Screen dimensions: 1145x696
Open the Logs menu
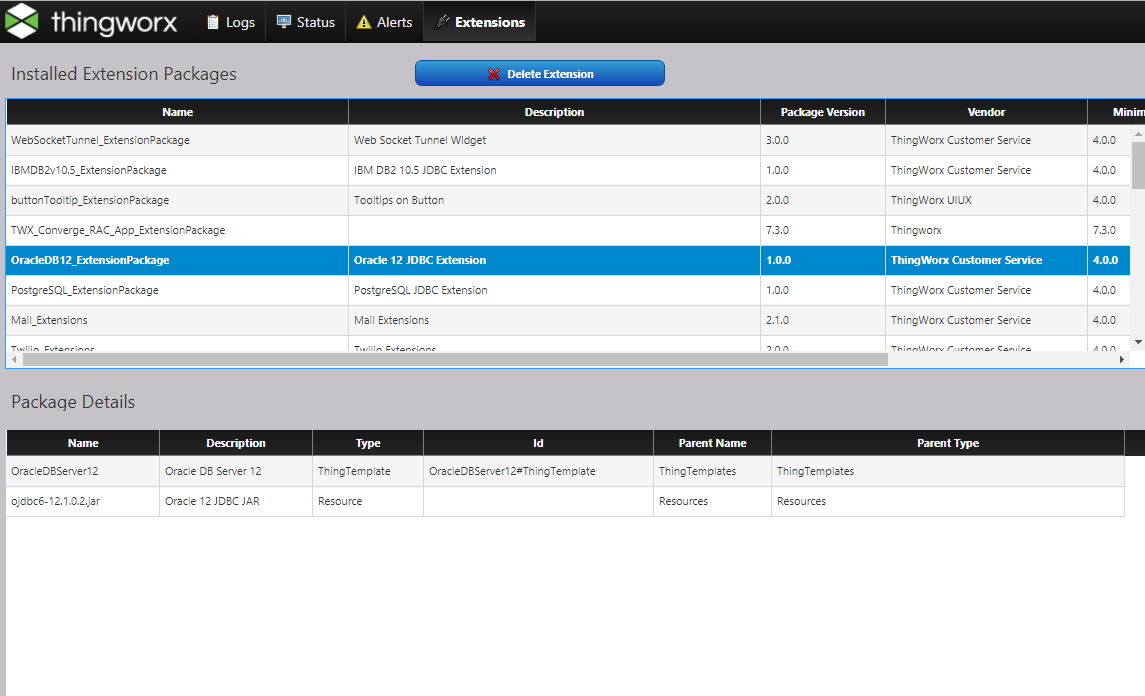231,22
